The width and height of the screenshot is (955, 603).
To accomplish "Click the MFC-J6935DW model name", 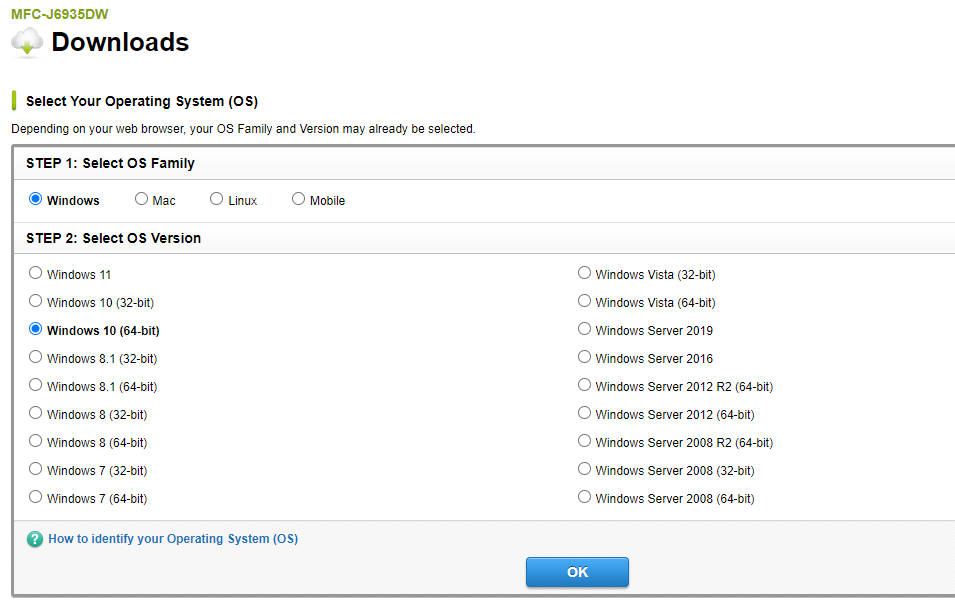I will pyautogui.click(x=60, y=14).
